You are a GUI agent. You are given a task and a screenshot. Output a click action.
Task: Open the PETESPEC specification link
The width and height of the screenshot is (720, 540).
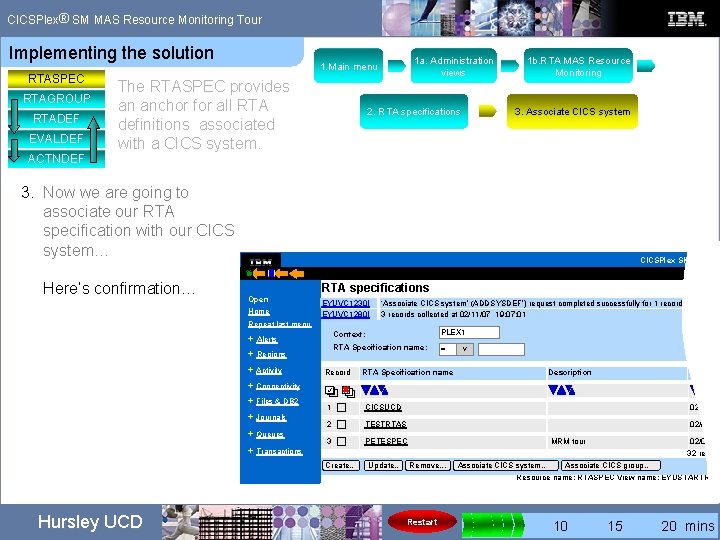(386, 441)
